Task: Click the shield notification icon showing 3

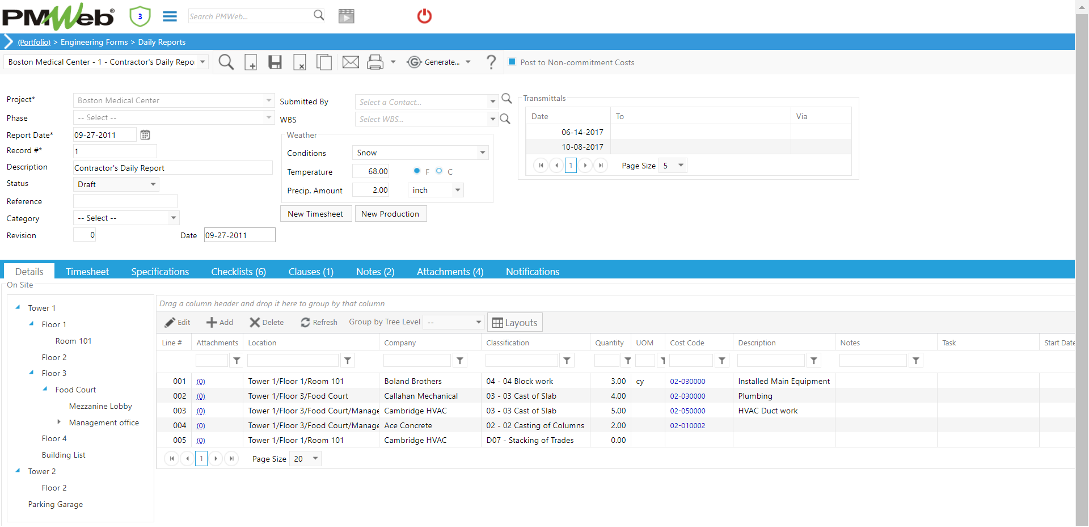Action: (140, 15)
